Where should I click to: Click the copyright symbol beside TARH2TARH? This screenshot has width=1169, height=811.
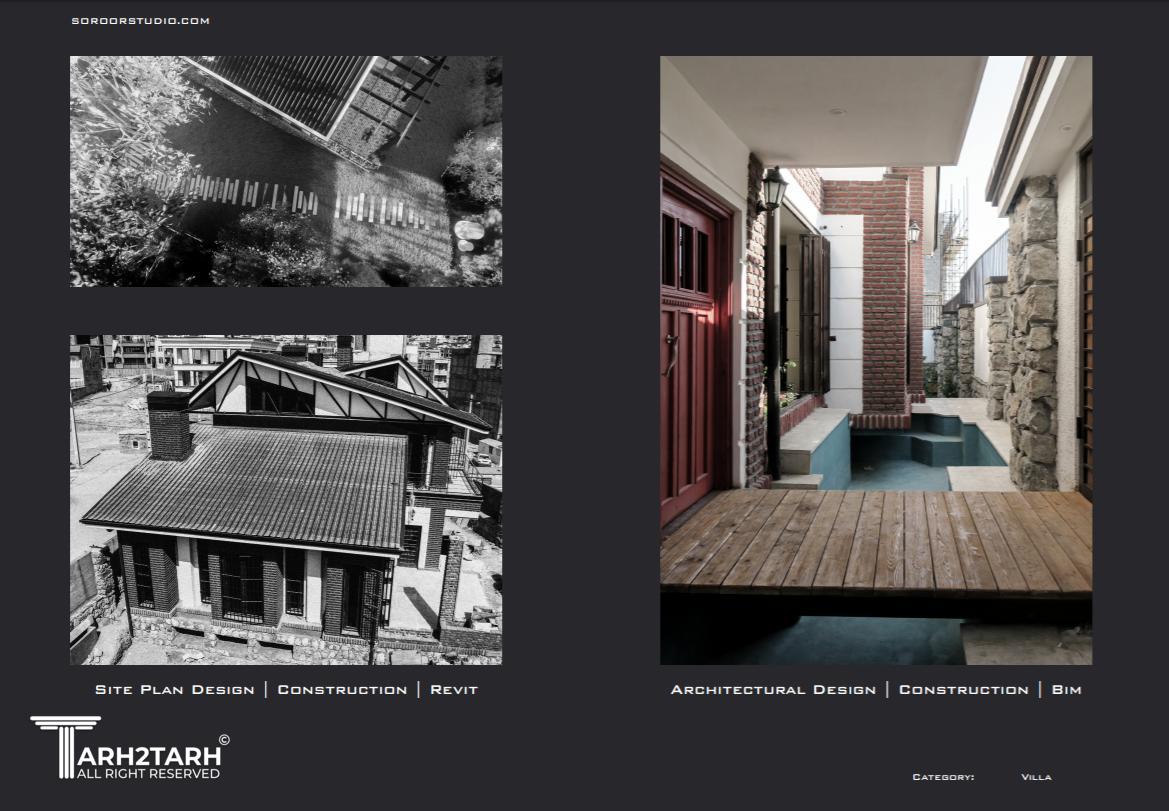(x=224, y=740)
